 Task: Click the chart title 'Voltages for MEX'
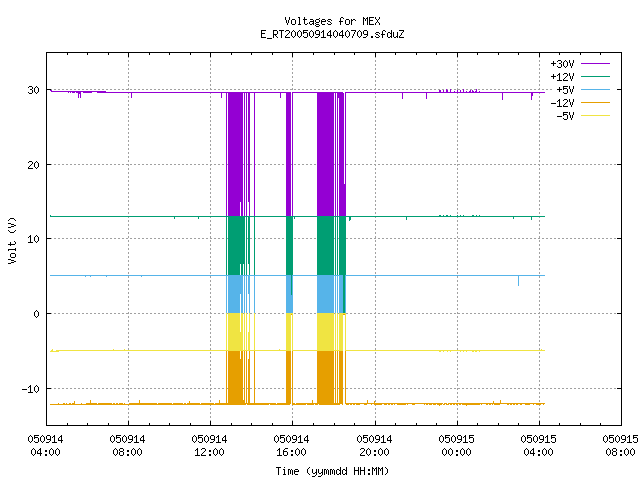point(332,21)
